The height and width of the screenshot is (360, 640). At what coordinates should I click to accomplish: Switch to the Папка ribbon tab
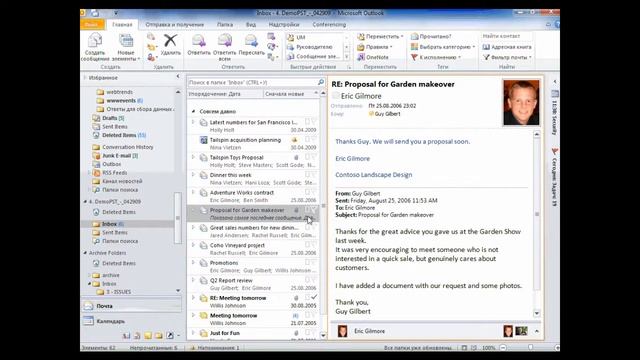tap(225, 24)
